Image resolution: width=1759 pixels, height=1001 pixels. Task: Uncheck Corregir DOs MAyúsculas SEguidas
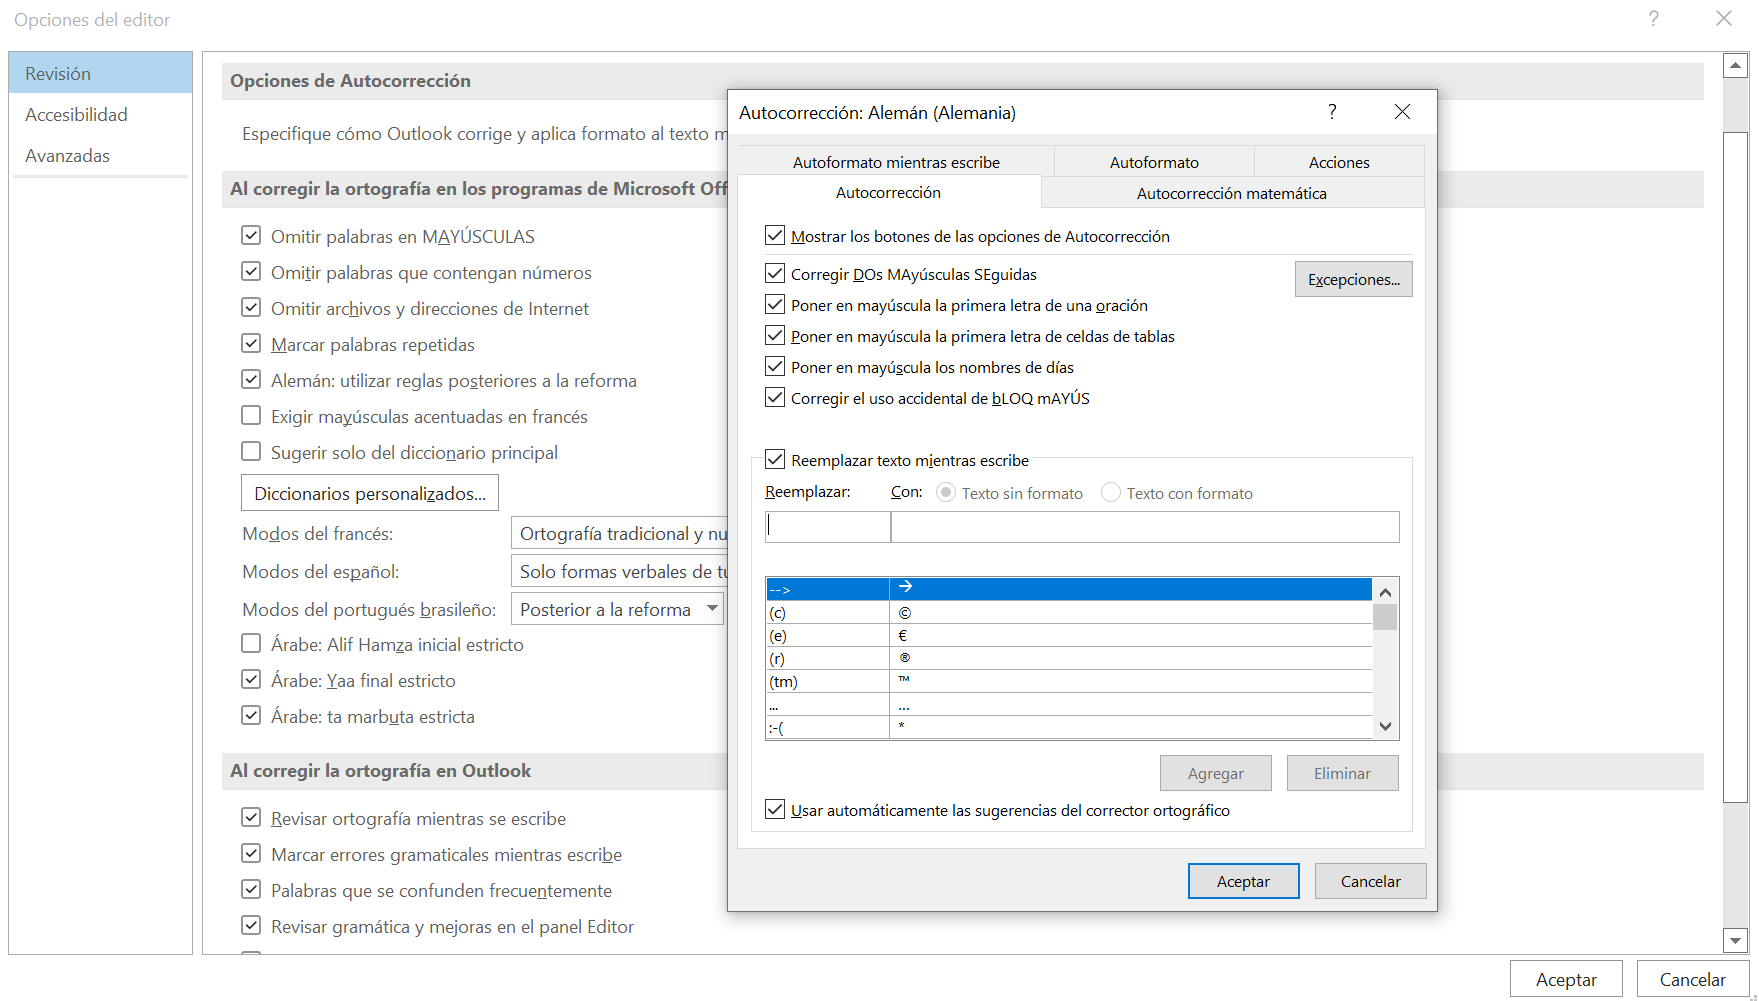click(775, 274)
